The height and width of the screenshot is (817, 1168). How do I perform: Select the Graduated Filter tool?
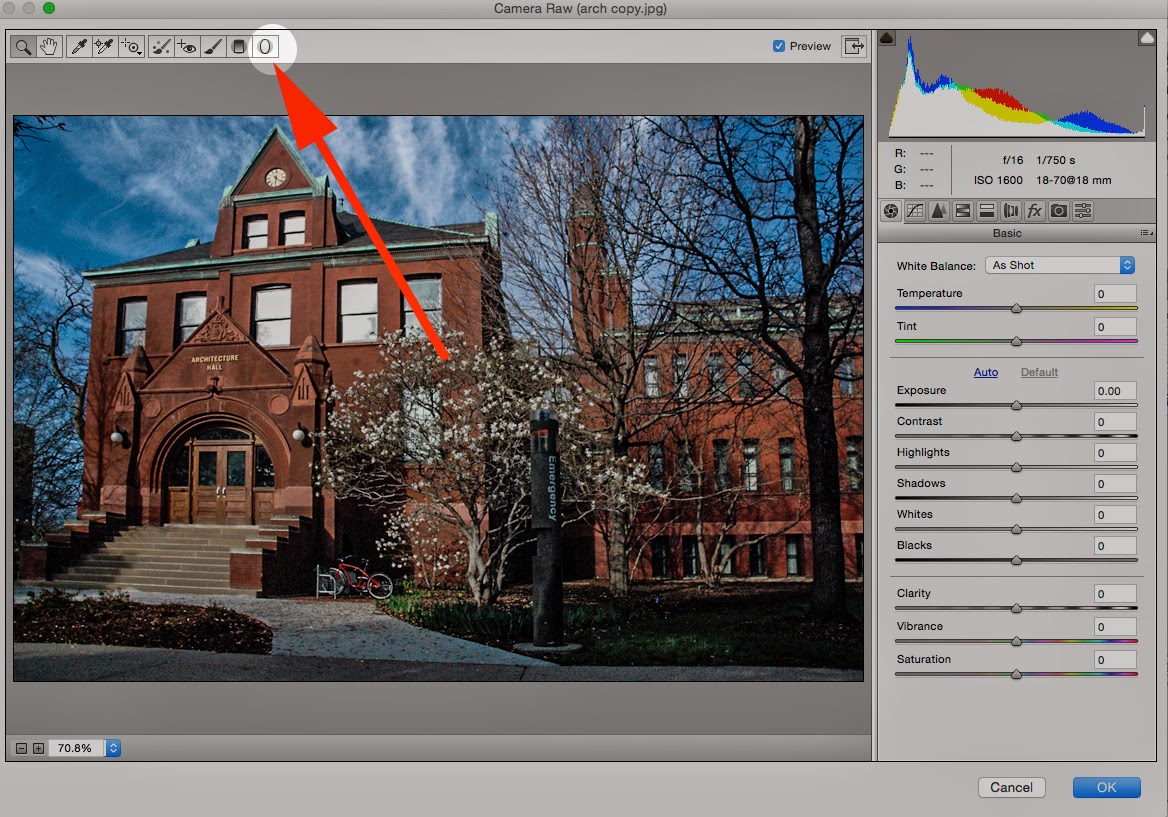[x=238, y=46]
